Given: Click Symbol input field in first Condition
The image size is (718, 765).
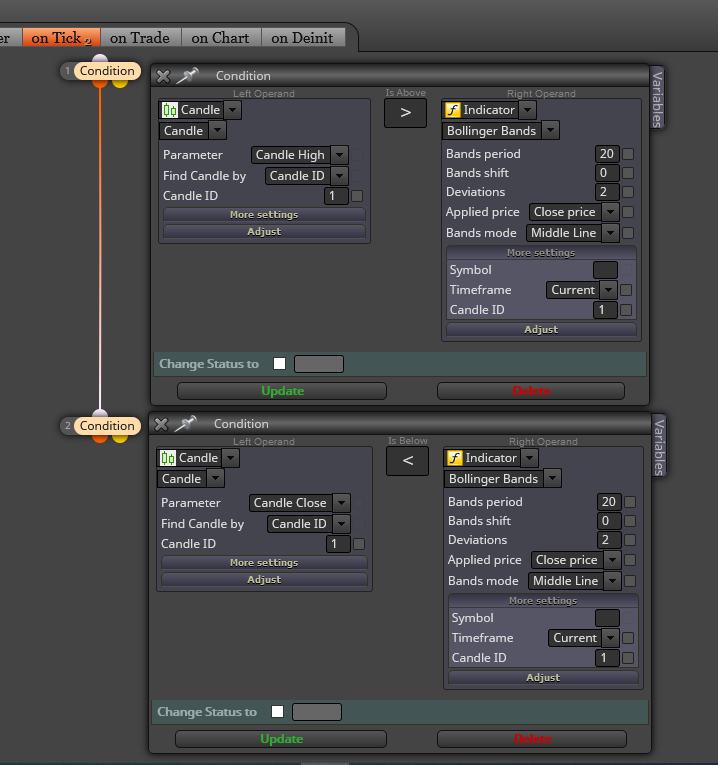Looking at the screenshot, I should click(x=605, y=270).
